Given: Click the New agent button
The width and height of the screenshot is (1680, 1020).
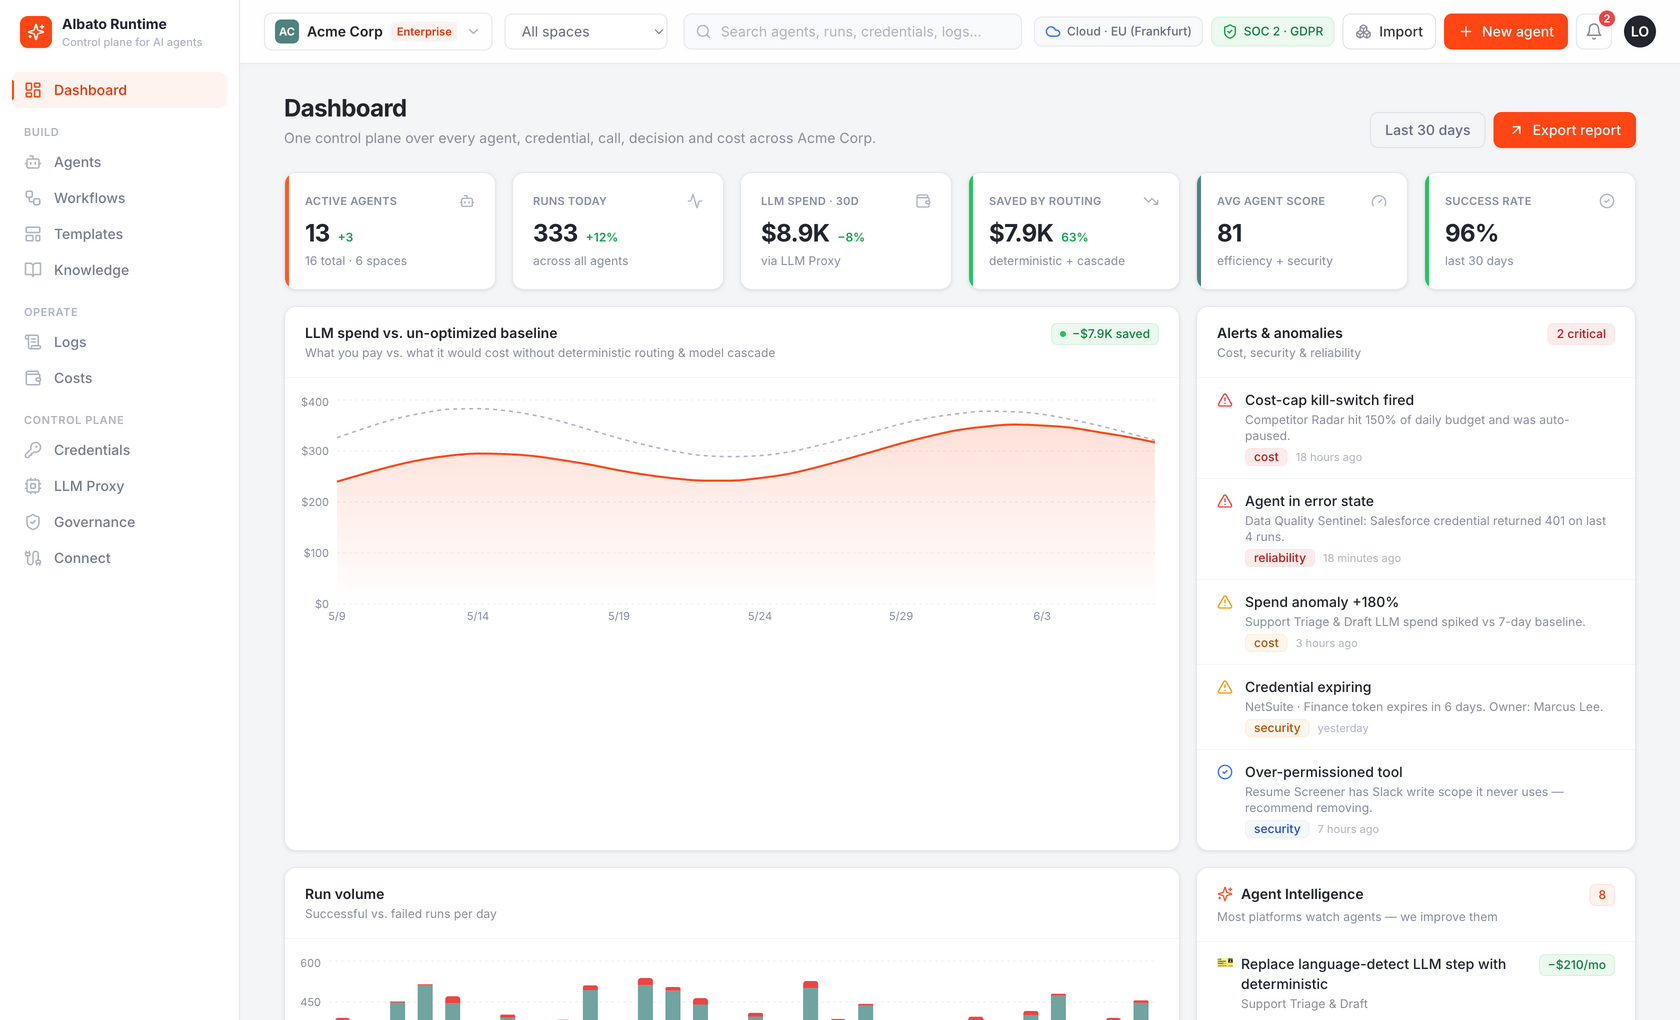Looking at the screenshot, I should [x=1506, y=32].
